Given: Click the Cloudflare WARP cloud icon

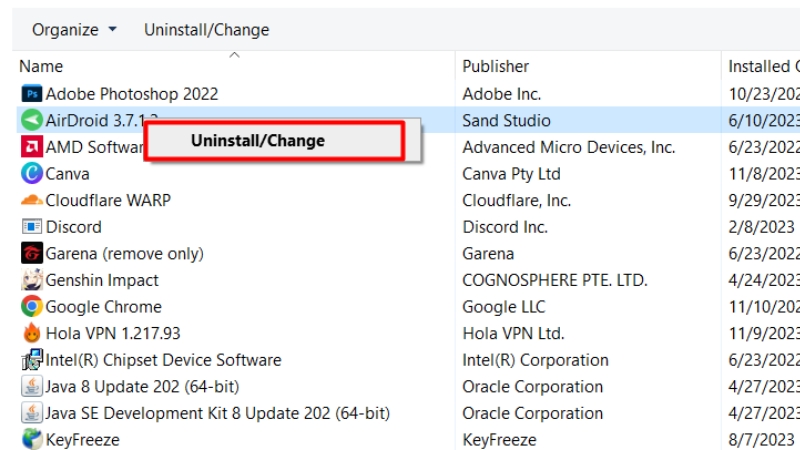Looking at the screenshot, I should tap(32, 200).
